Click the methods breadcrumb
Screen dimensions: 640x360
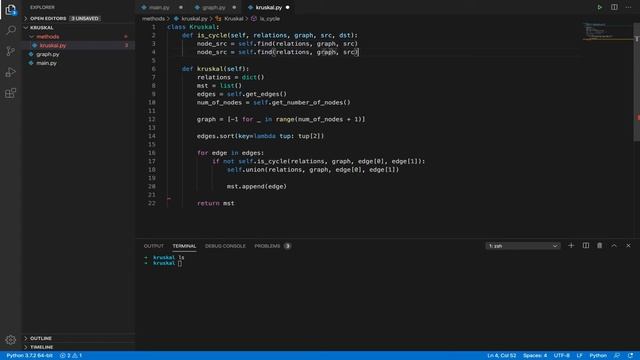[x=153, y=19]
